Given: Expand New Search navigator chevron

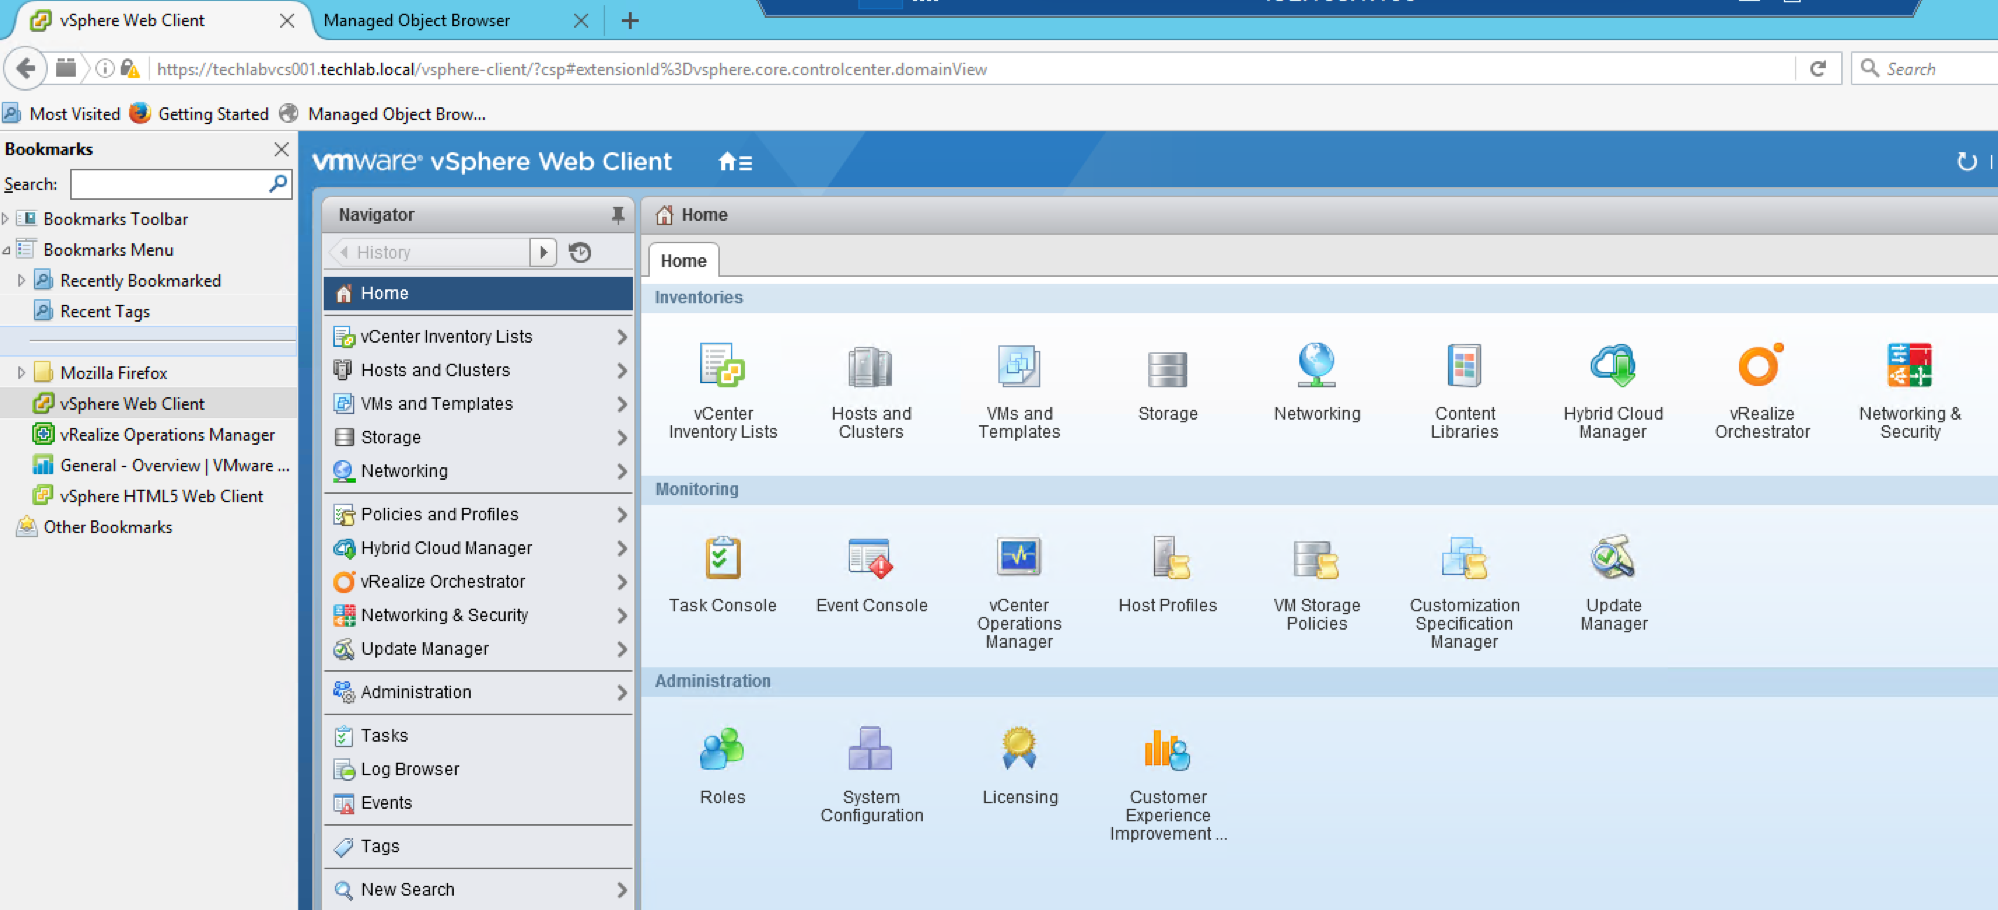Looking at the screenshot, I should pyautogui.click(x=621, y=890).
